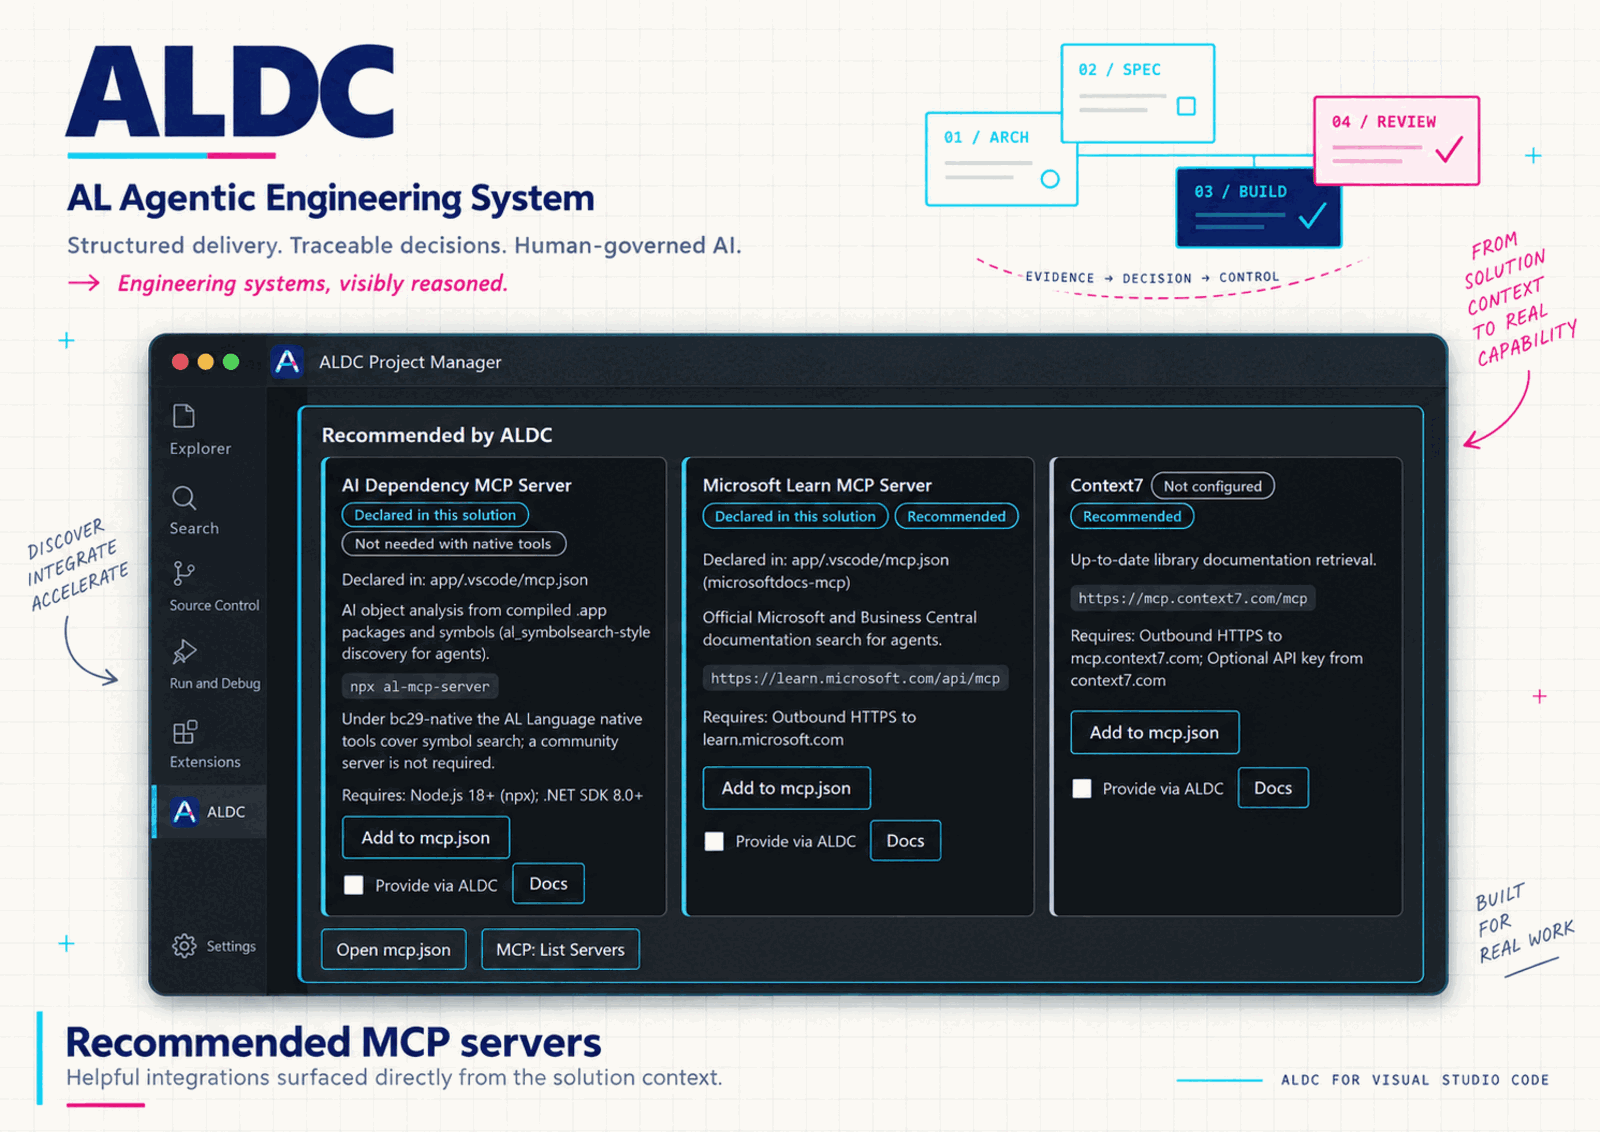Viewport: 1600px width, 1132px height.
Task: Click the npx al-mcp-server command text
Action: (x=420, y=687)
